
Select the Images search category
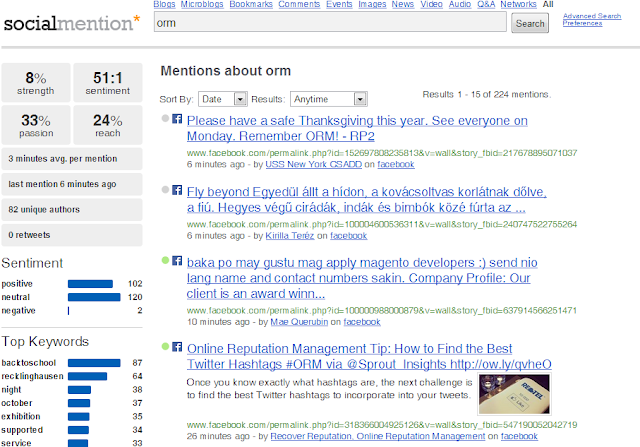tap(372, 4)
